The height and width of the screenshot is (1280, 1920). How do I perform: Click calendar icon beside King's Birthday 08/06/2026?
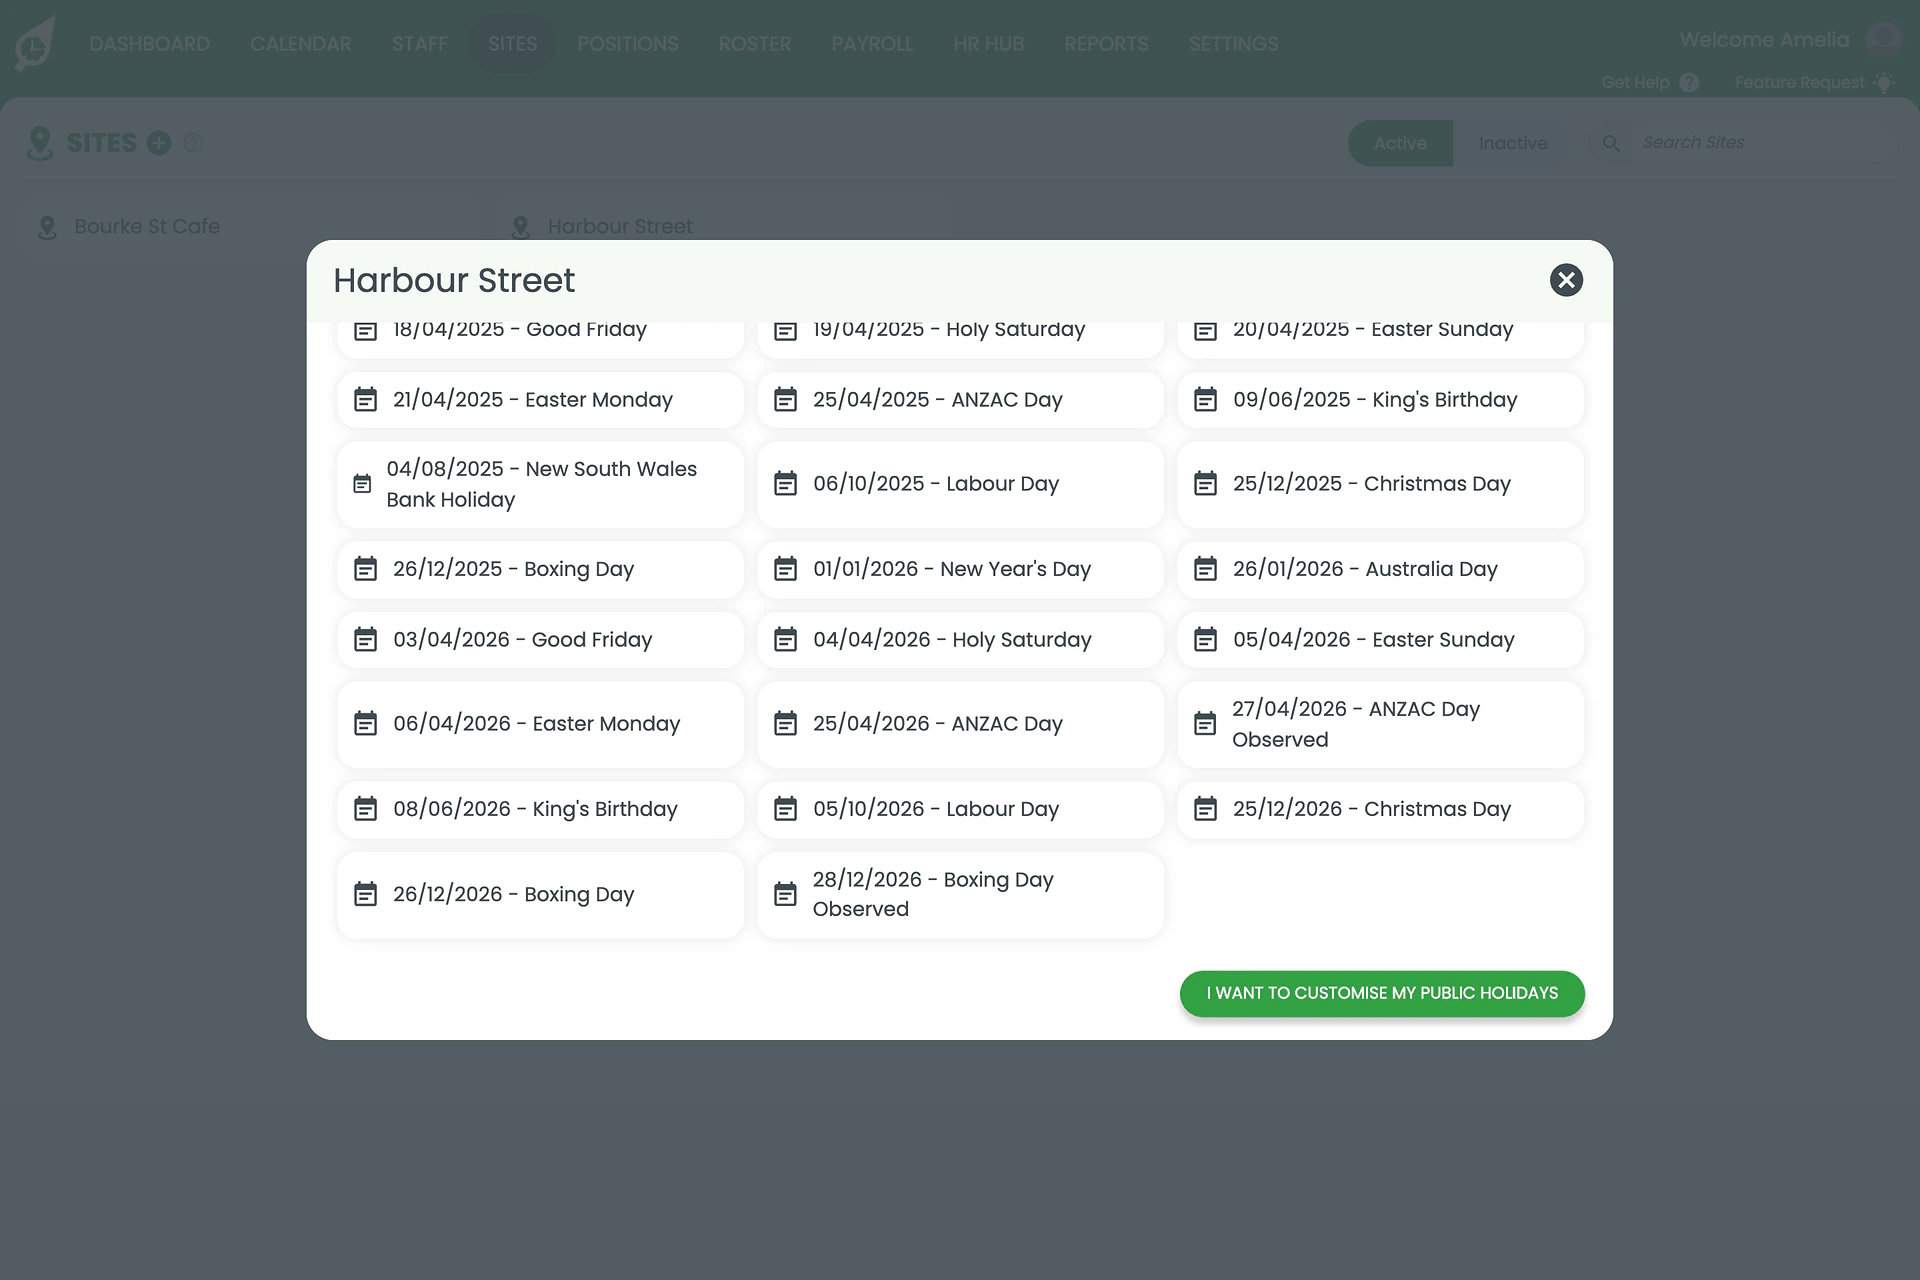pyautogui.click(x=366, y=809)
